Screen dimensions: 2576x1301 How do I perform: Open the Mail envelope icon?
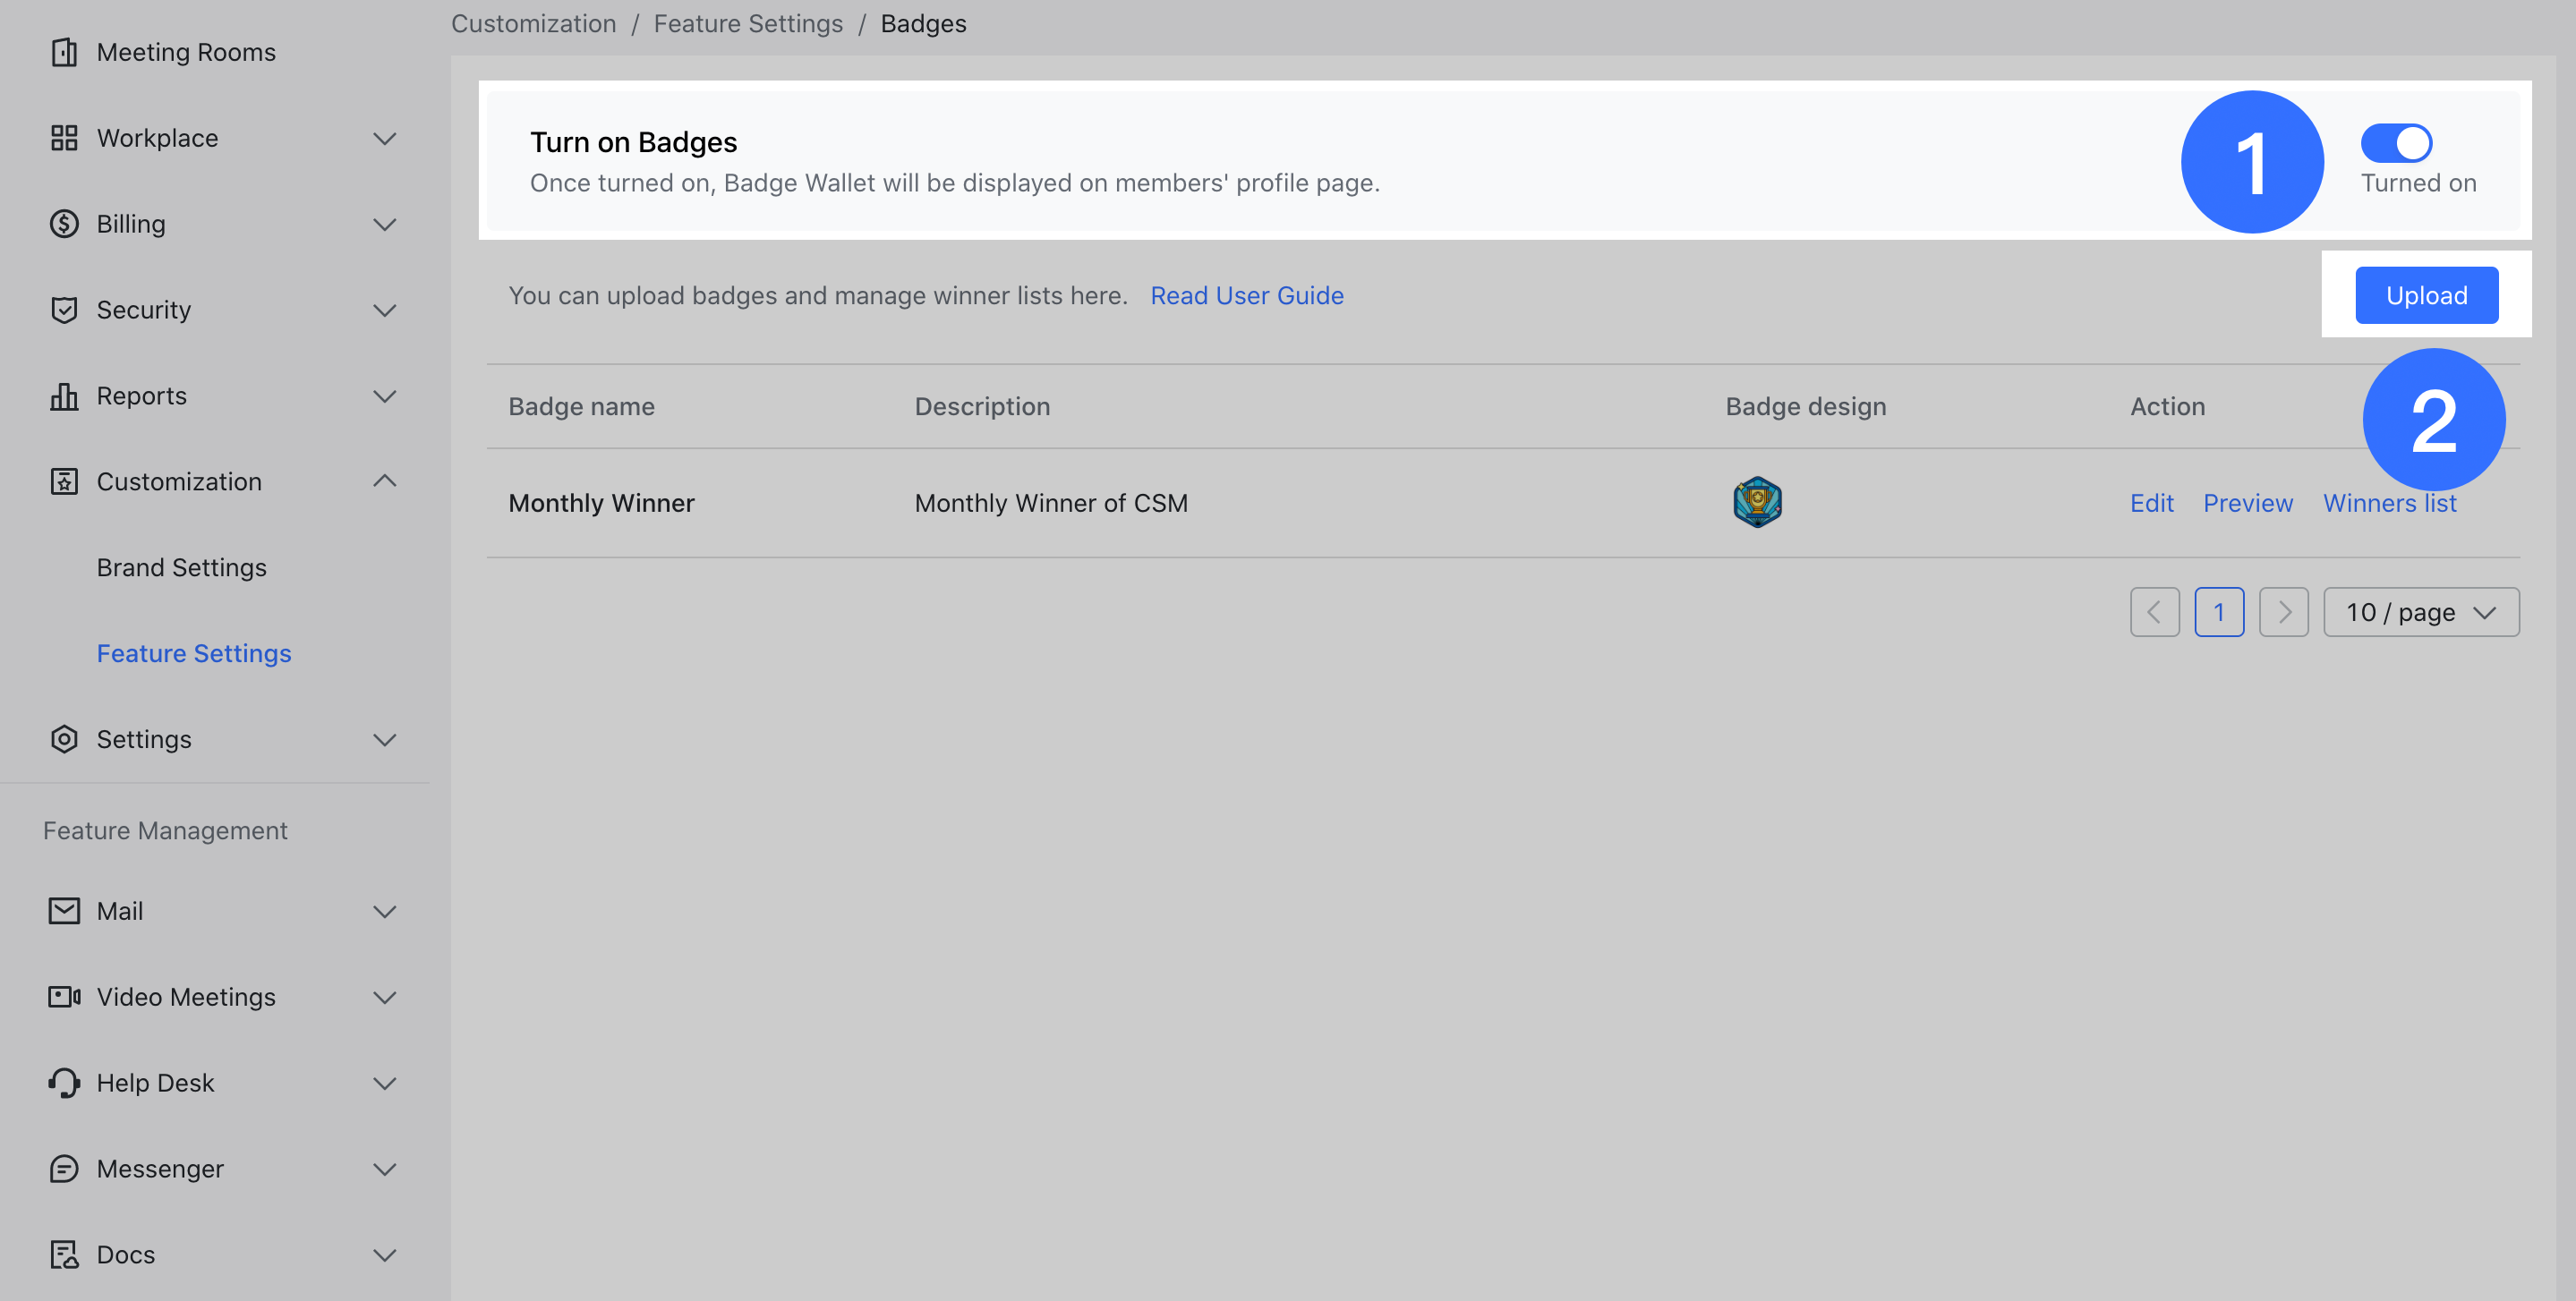[x=64, y=910]
